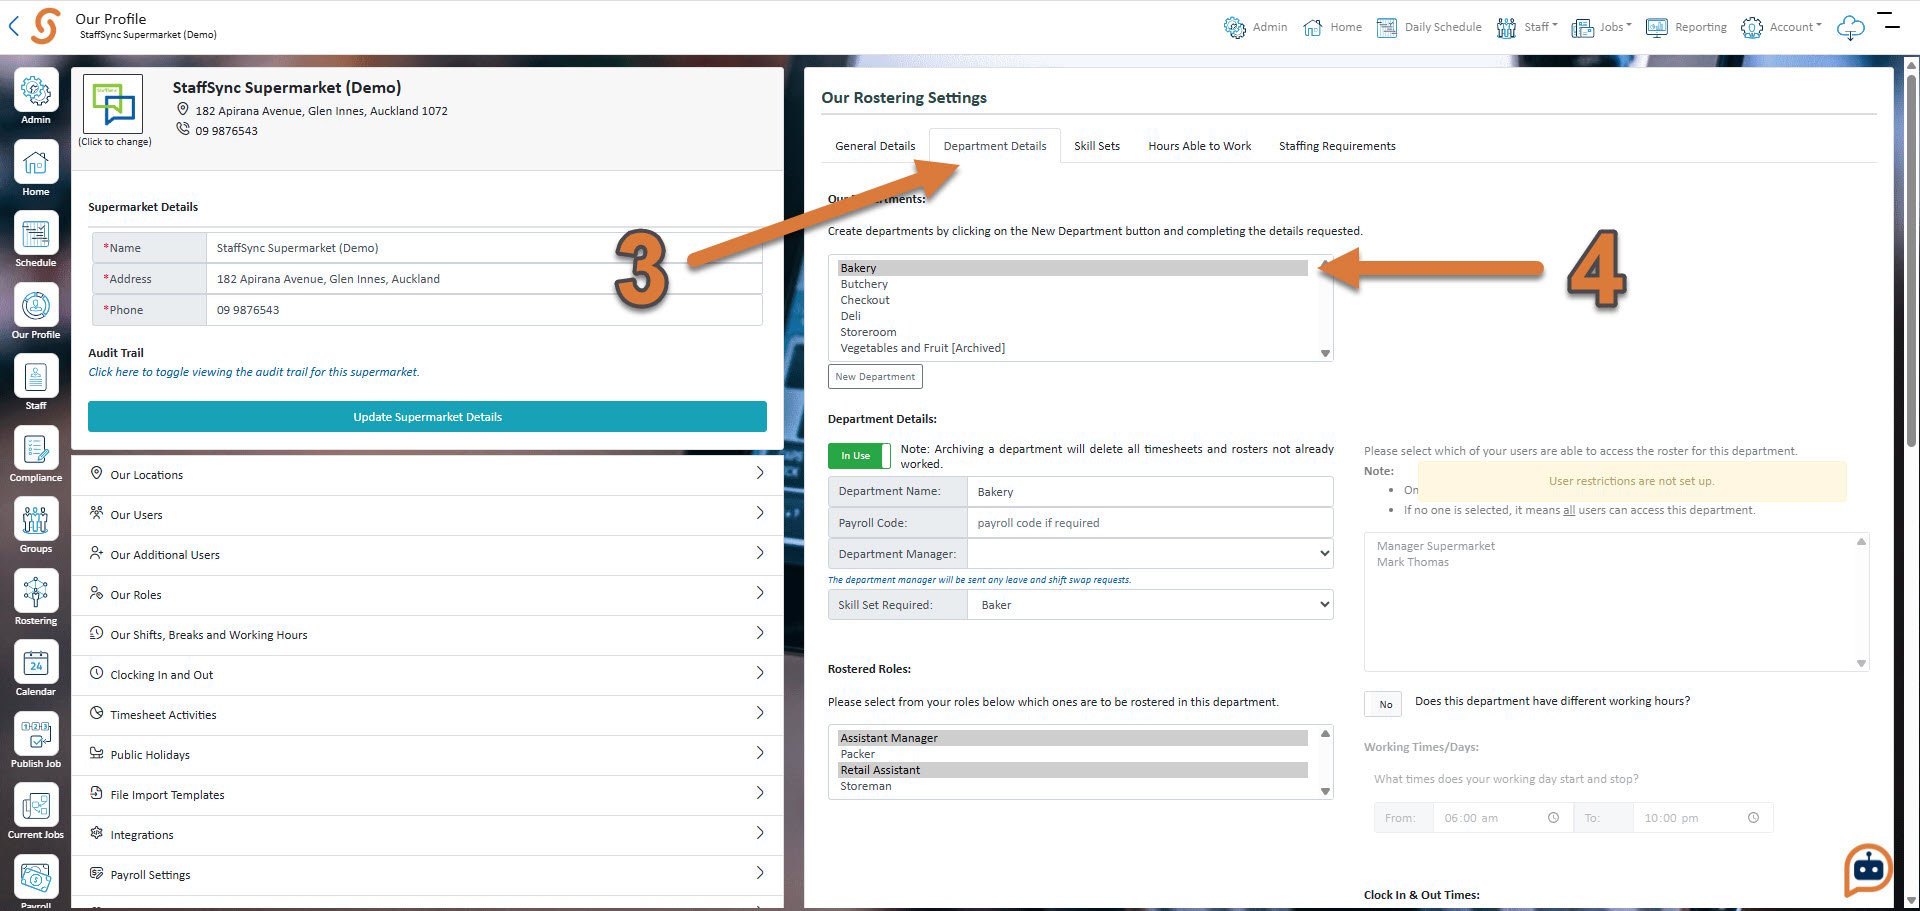Click the Payroll Code input field
The image size is (1920, 911).
tap(1150, 523)
